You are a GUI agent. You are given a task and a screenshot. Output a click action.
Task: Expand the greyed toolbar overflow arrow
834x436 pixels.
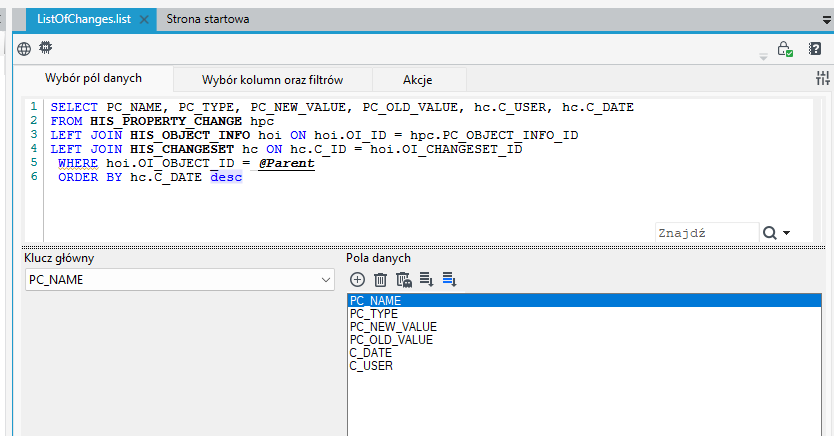coord(763,57)
